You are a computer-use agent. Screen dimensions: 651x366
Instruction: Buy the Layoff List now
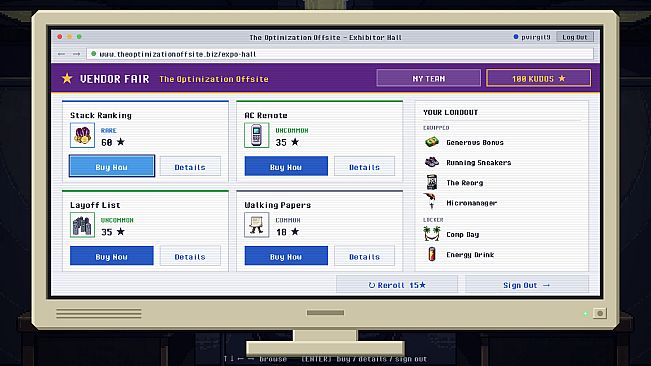coord(112,256)
